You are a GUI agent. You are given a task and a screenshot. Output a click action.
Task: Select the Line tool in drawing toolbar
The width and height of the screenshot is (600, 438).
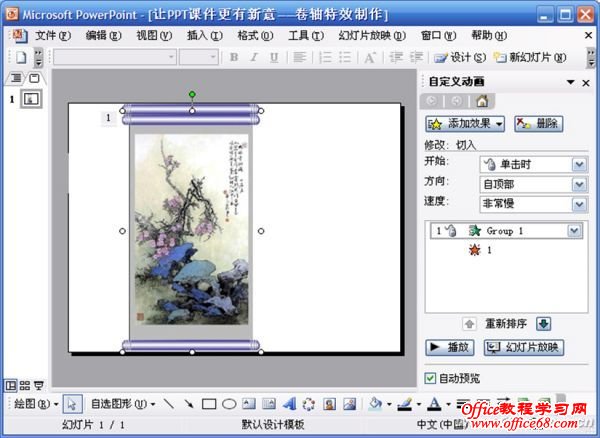[x=169, y=404]
